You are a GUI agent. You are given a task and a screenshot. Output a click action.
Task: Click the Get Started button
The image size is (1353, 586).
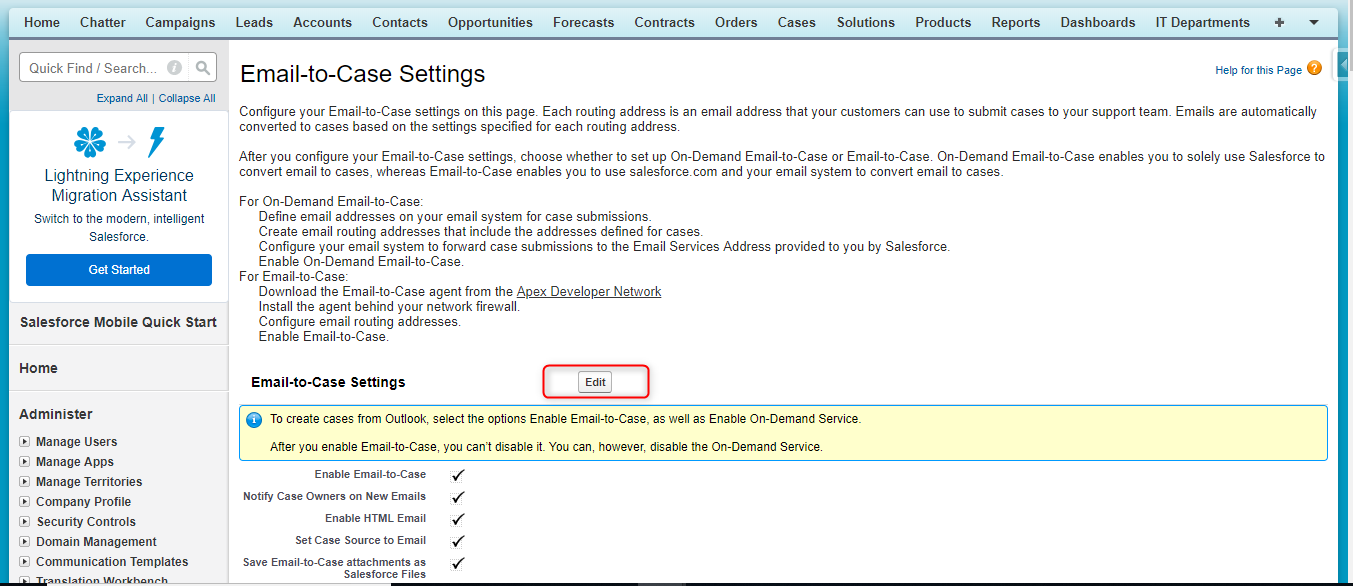click(119, 270)
